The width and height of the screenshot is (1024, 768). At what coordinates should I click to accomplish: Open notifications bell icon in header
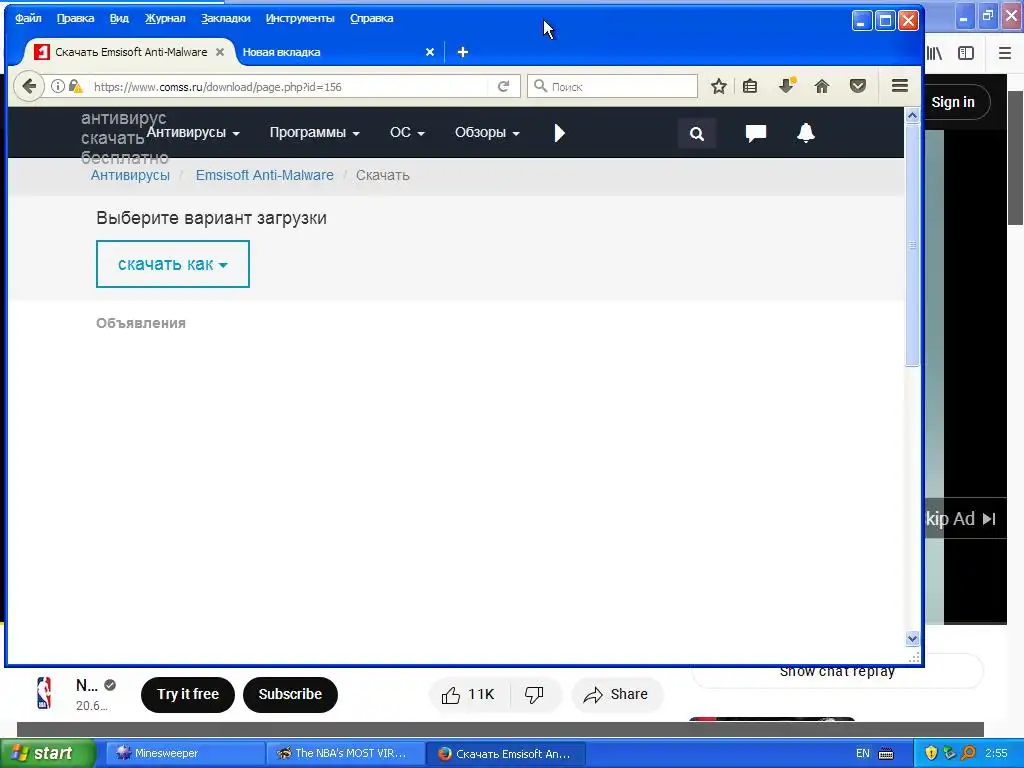[x=806, y=133]
